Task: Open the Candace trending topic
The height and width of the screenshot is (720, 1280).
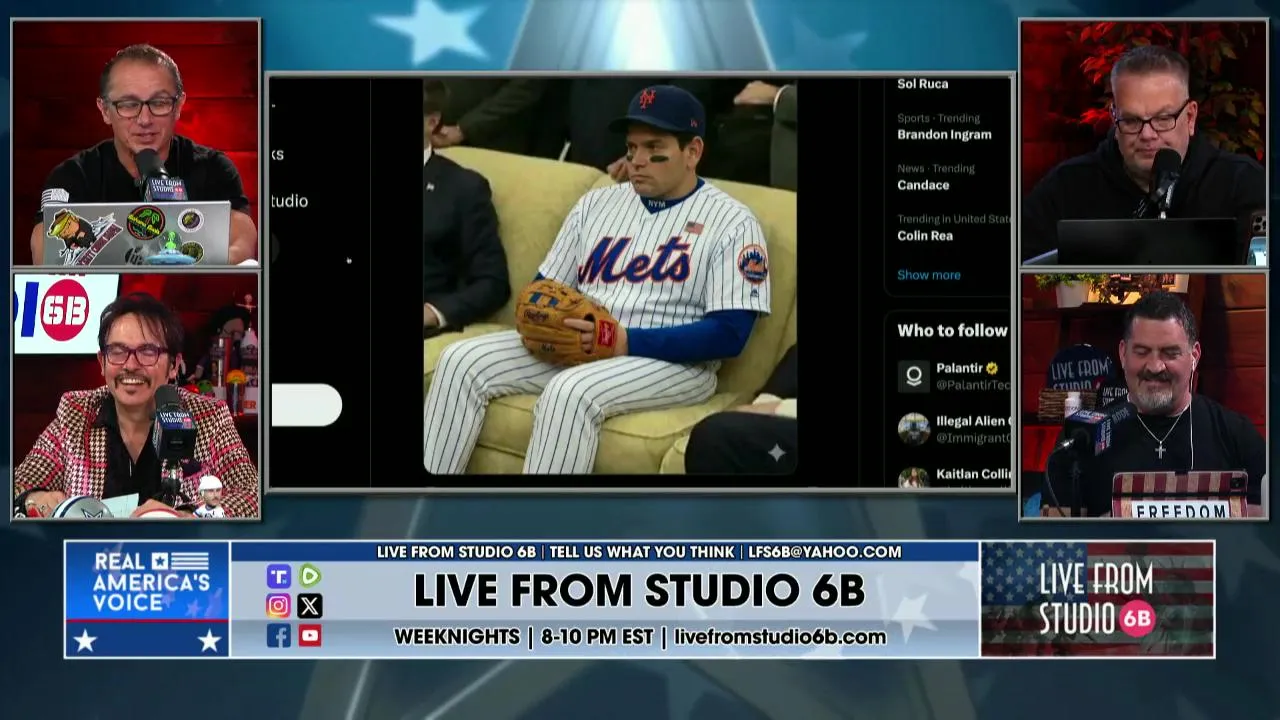Action: (923, 185)
